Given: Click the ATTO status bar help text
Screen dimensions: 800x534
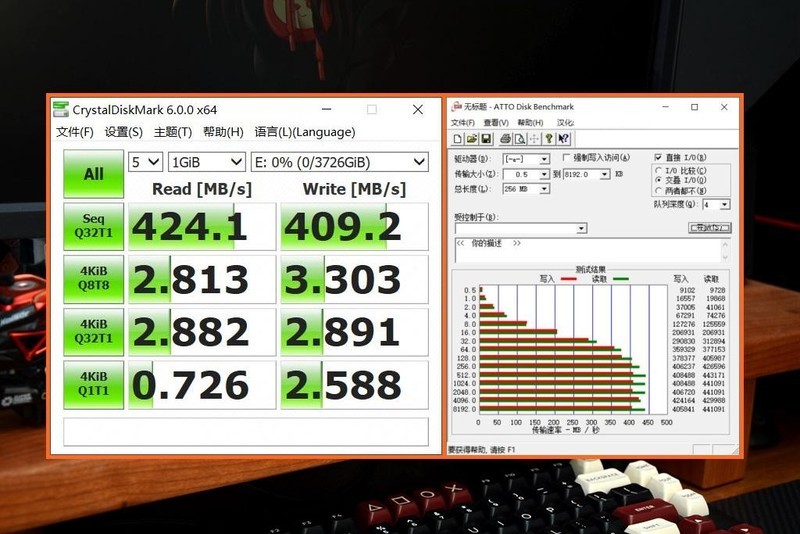Looking at the screenshot, I should (482, 449).
